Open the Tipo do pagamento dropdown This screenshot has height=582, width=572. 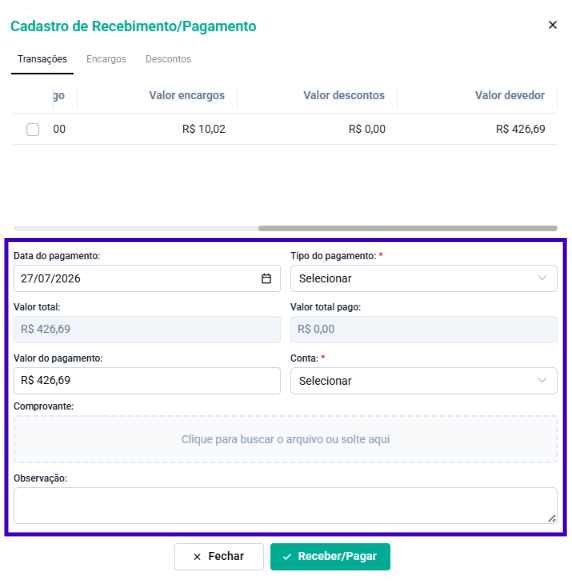point(424,278)
